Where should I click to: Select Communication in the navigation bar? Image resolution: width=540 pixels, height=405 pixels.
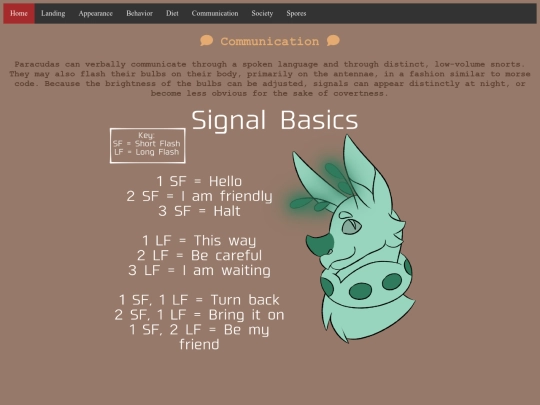[215, 13]
